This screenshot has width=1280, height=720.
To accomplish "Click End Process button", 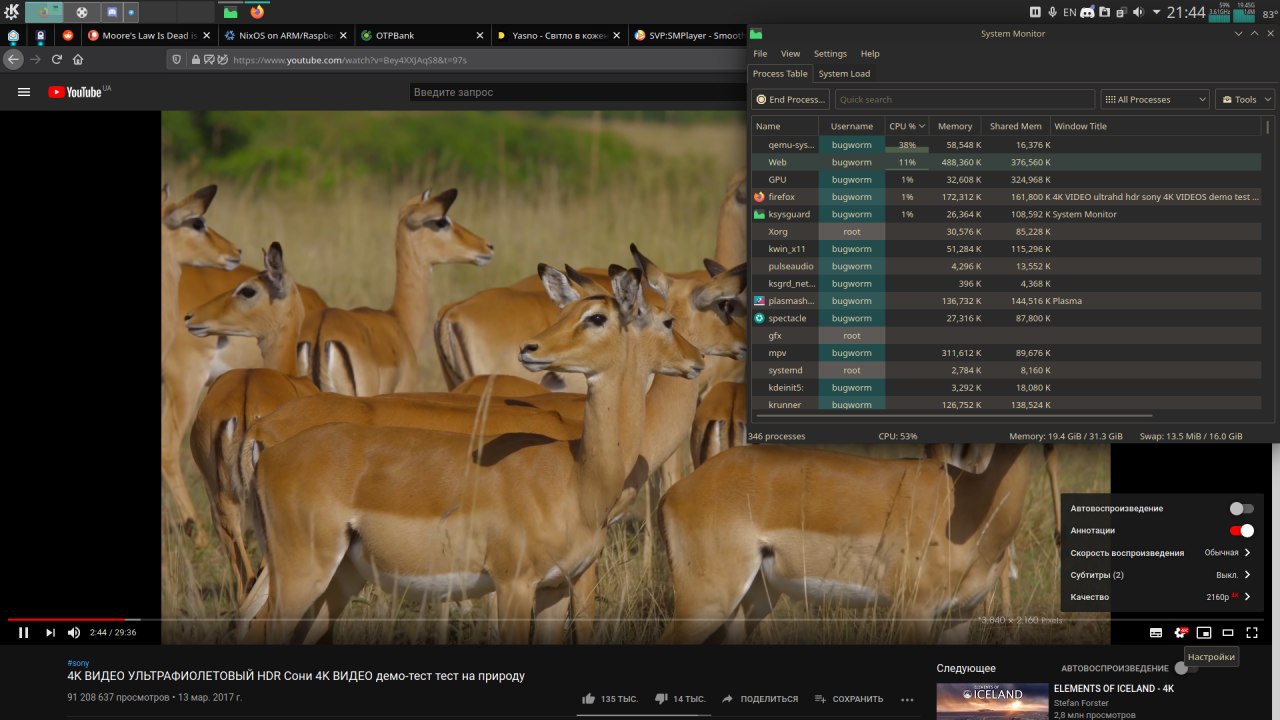I will [791, 100].
